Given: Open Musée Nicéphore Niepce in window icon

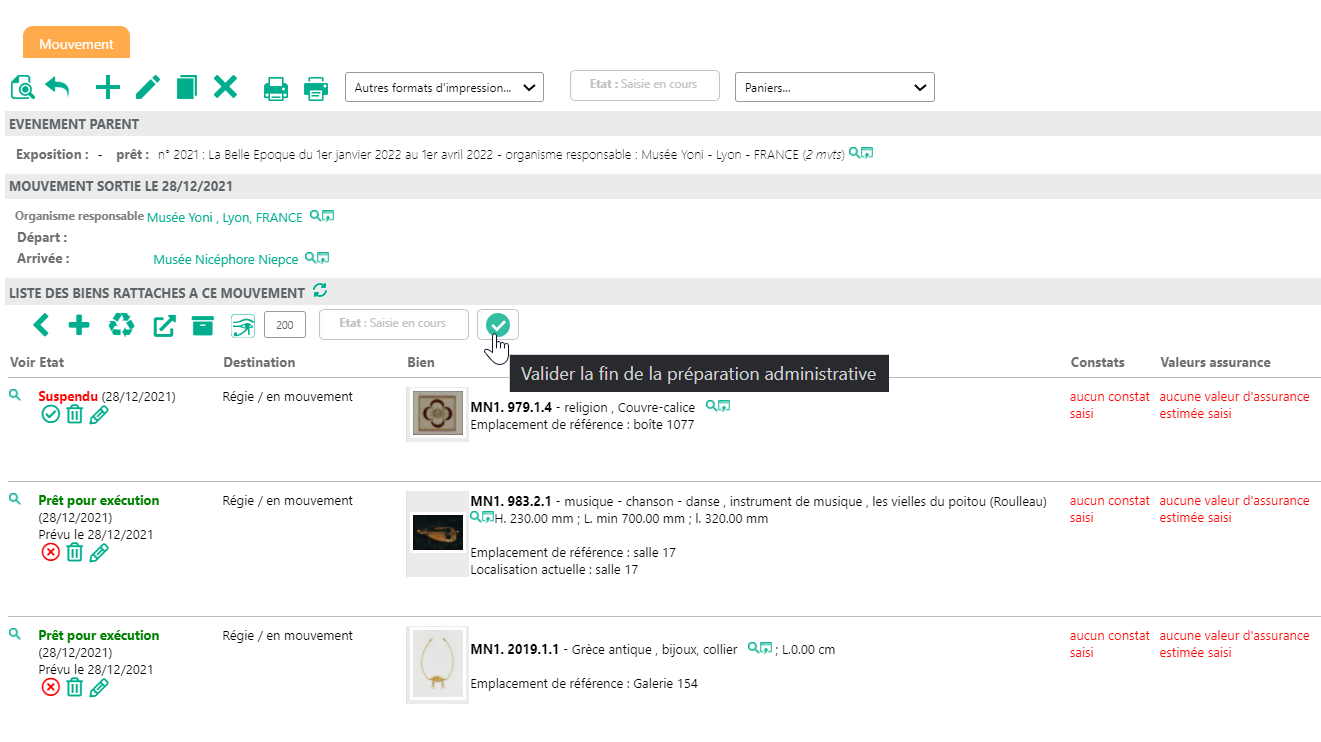Looking at the screenshot, I should [323, 257].
